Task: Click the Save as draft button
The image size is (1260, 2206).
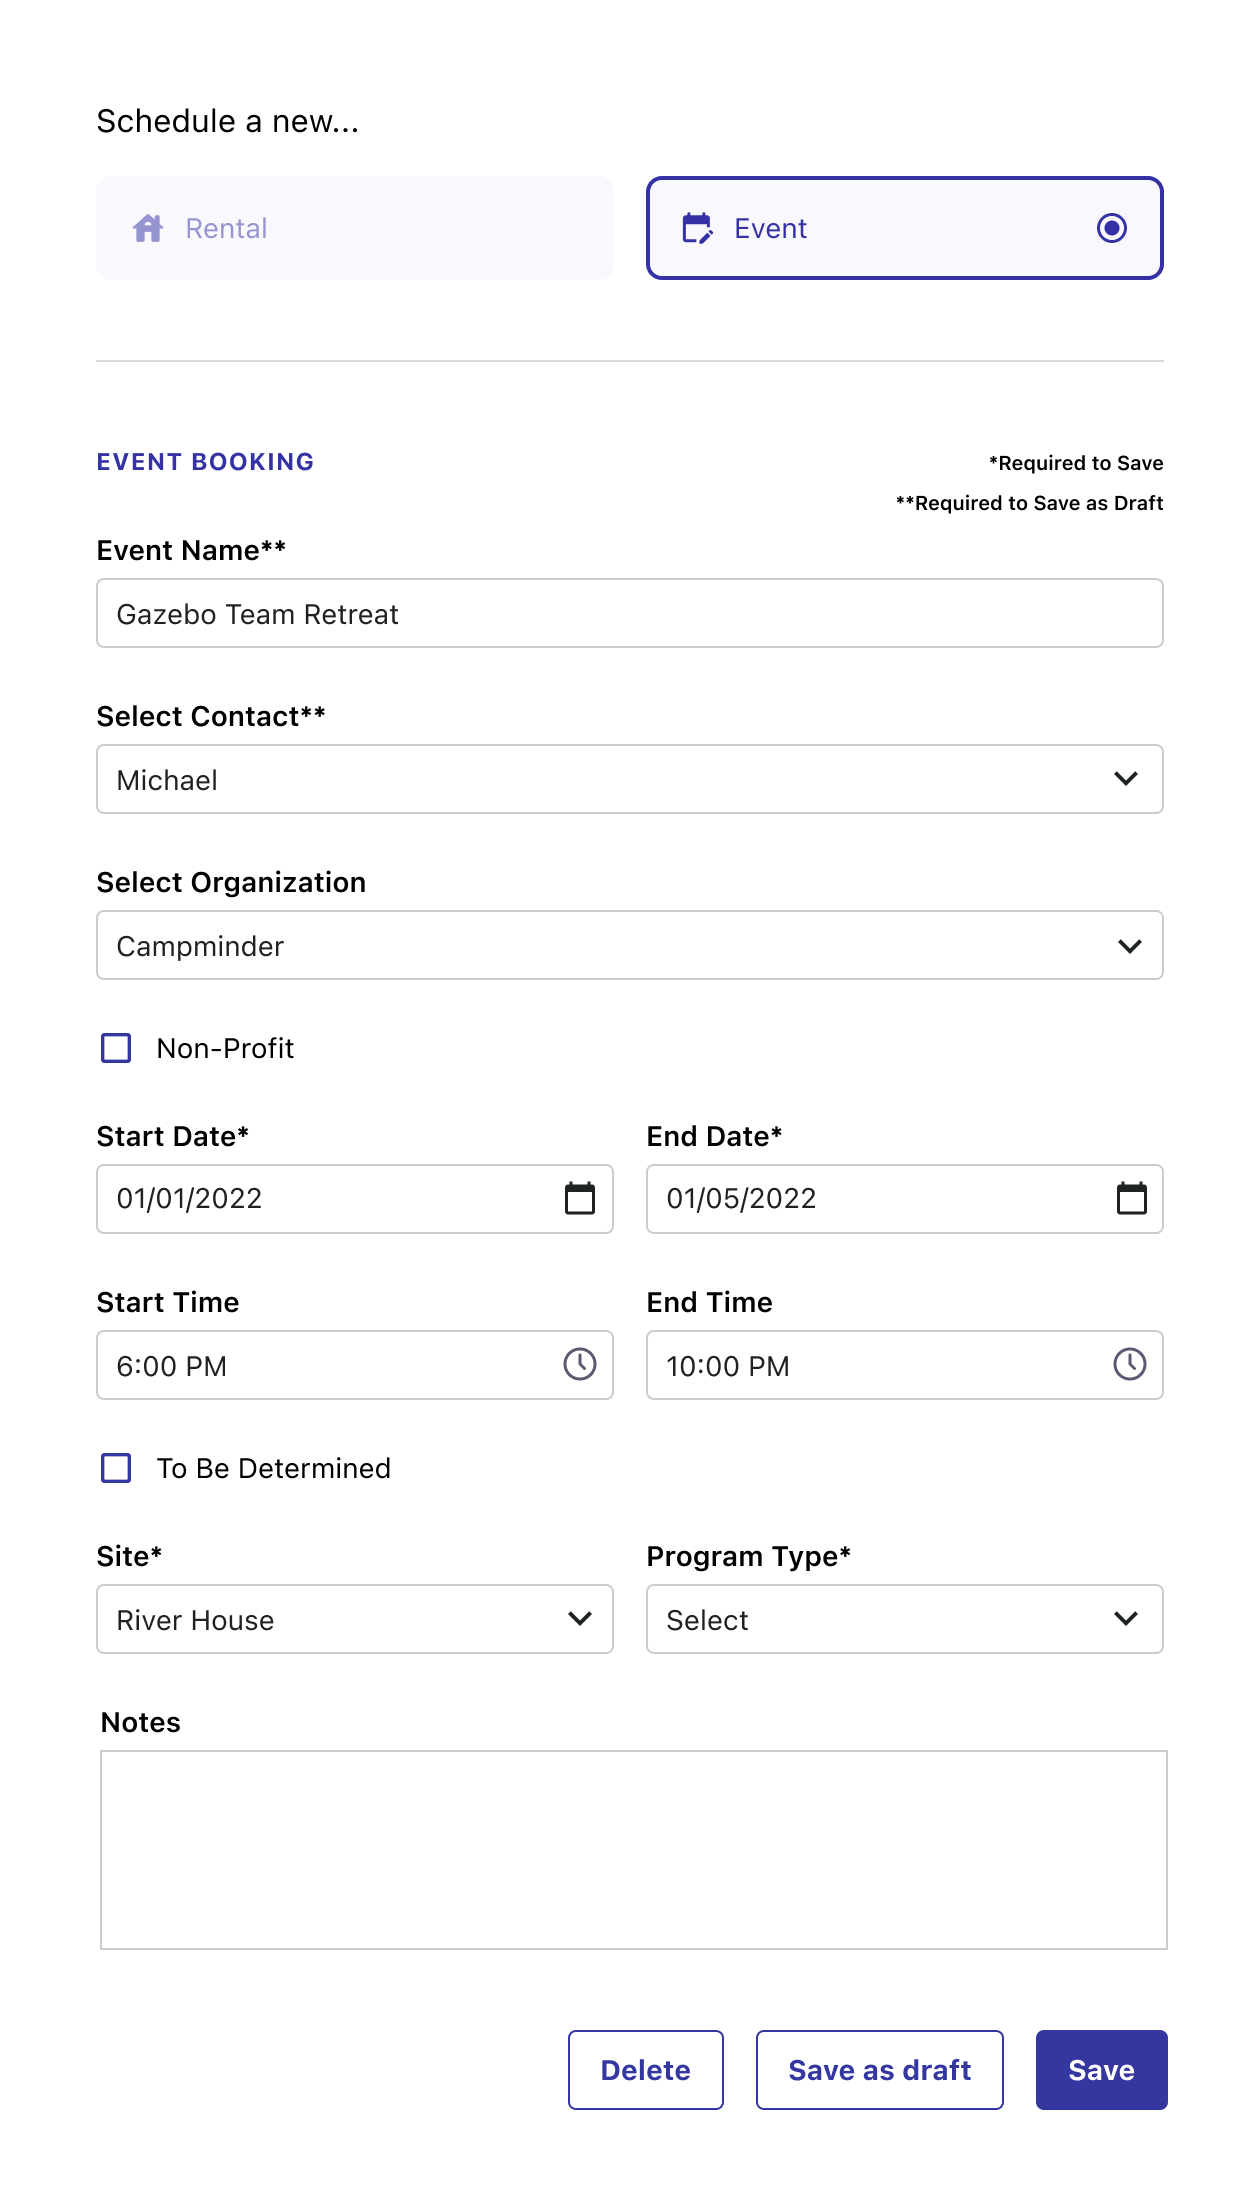Action: [879, 2070]
